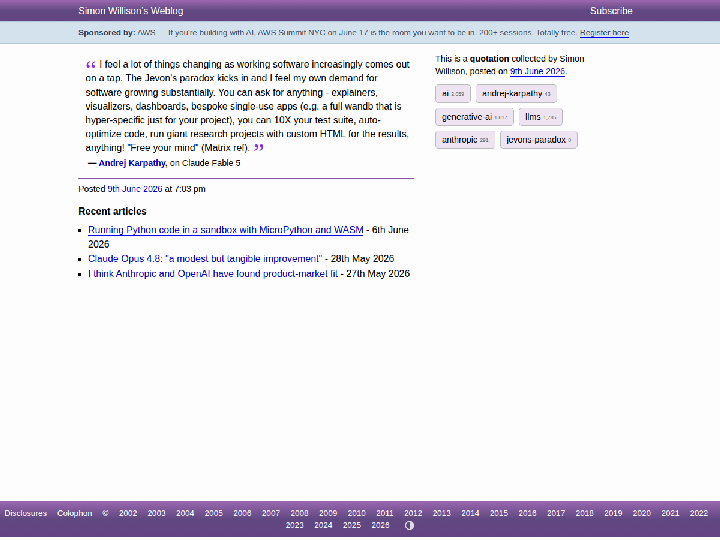Open the Claude Opus 4.8 article link
Viewport: 720px width, 540px height.
click(x=205, y=259)
